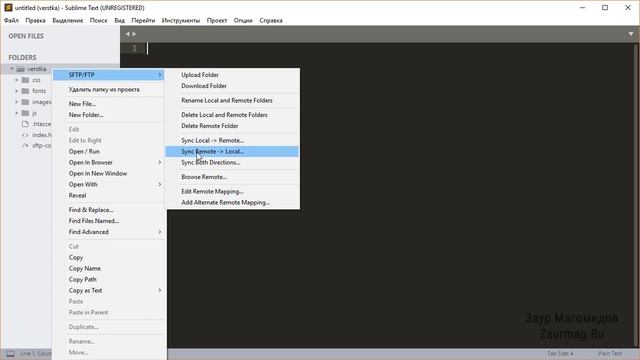Choose Reveal in context menu

pyautogui.click(x=109, y=196)
